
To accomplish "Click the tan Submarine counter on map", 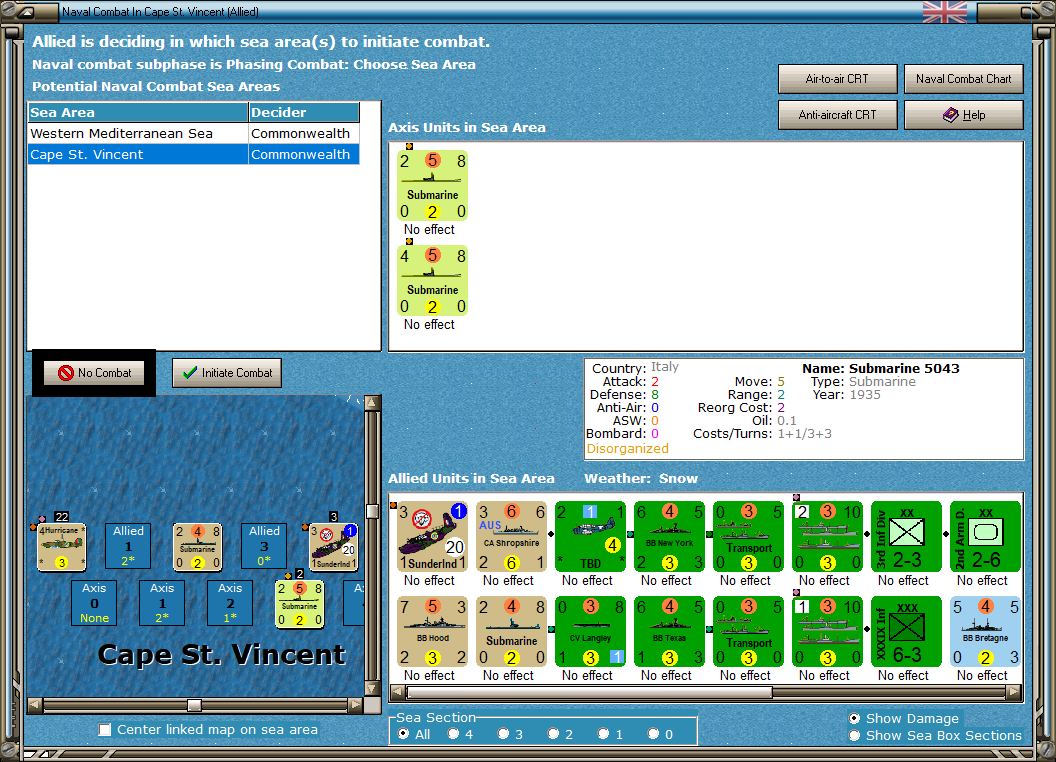I will point(197,547).
